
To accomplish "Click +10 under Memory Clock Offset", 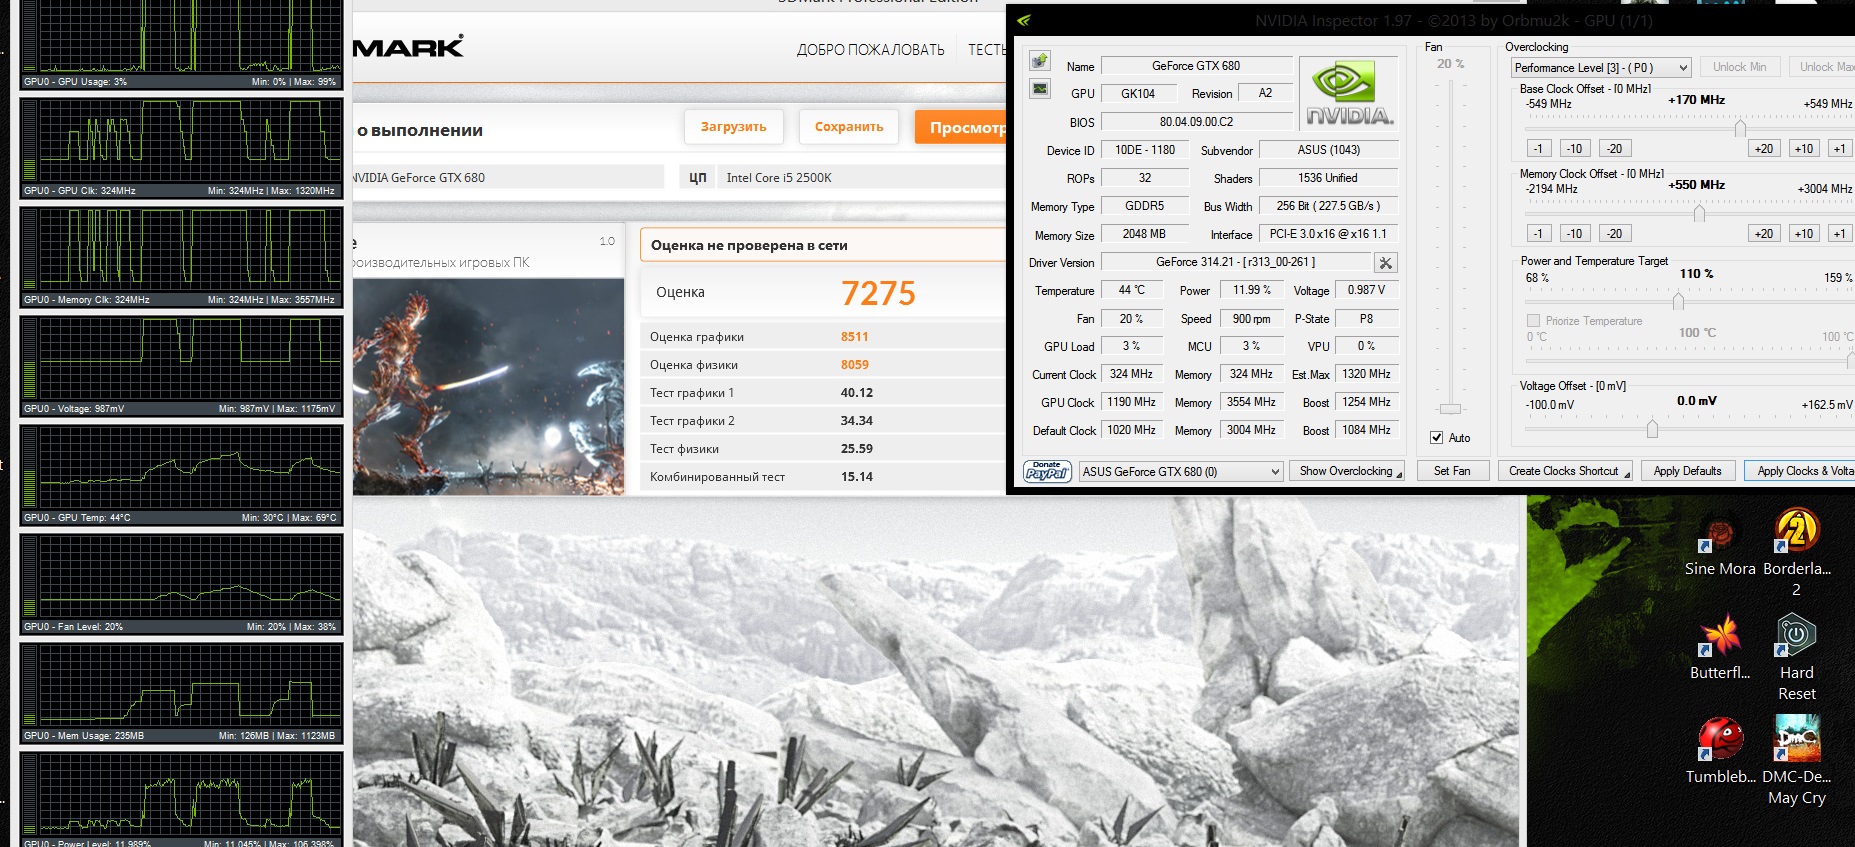I will click(x=1804, y=234).
